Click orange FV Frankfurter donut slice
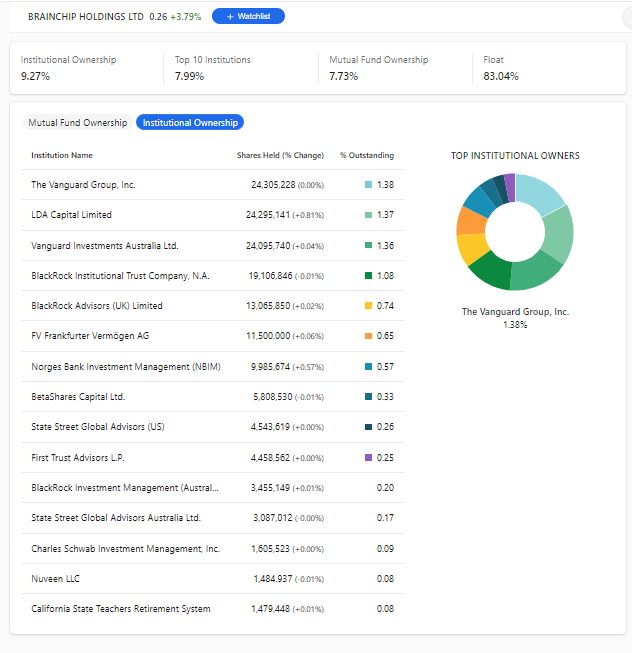Screen dimensions: 632x653 470,221
